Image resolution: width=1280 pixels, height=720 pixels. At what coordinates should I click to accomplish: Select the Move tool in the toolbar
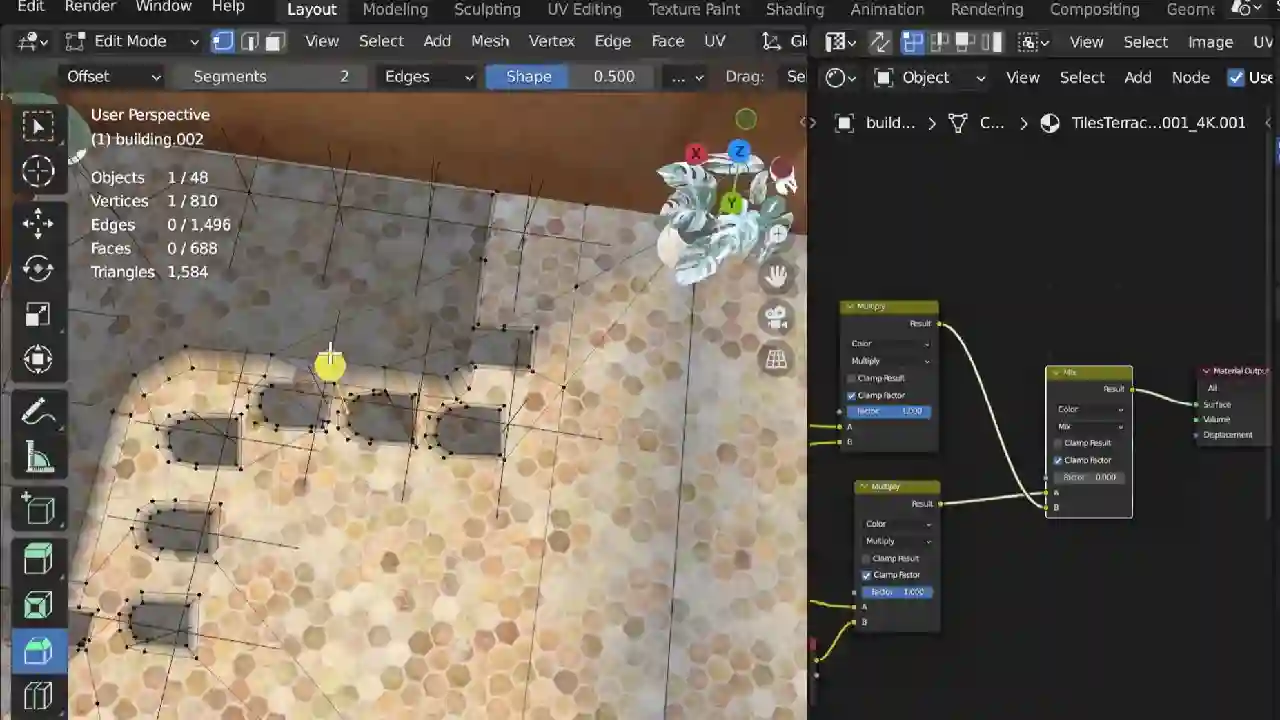[x=38, y=224]
